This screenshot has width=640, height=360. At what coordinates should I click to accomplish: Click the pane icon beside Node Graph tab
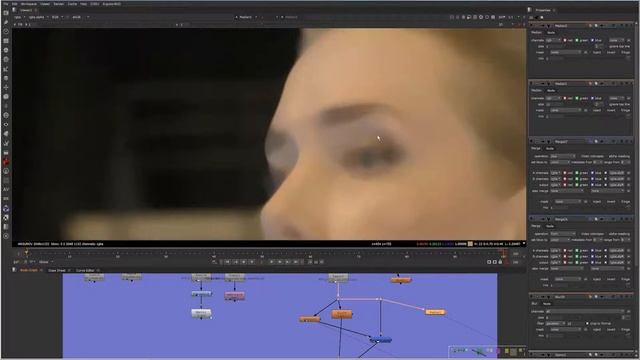pyautogui.click(x=15, y=270)
